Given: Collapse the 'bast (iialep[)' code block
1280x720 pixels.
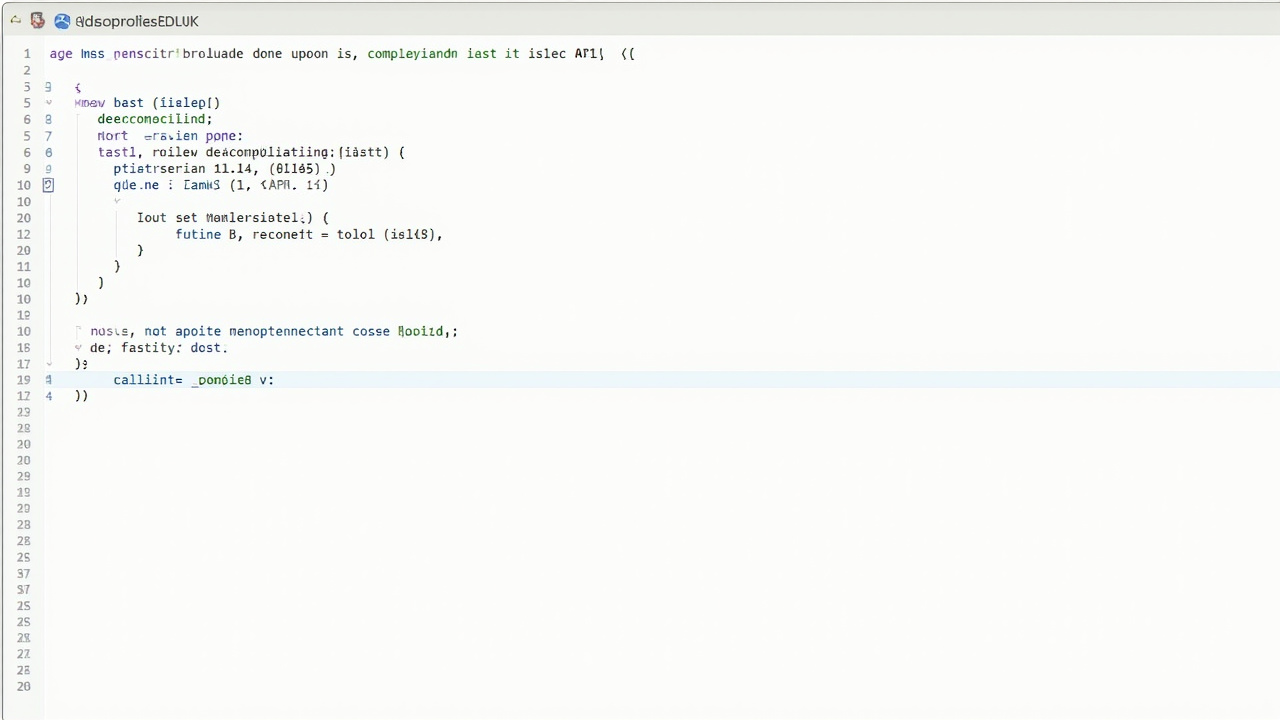Looking at the screenshot, I should tap(49, 103).
